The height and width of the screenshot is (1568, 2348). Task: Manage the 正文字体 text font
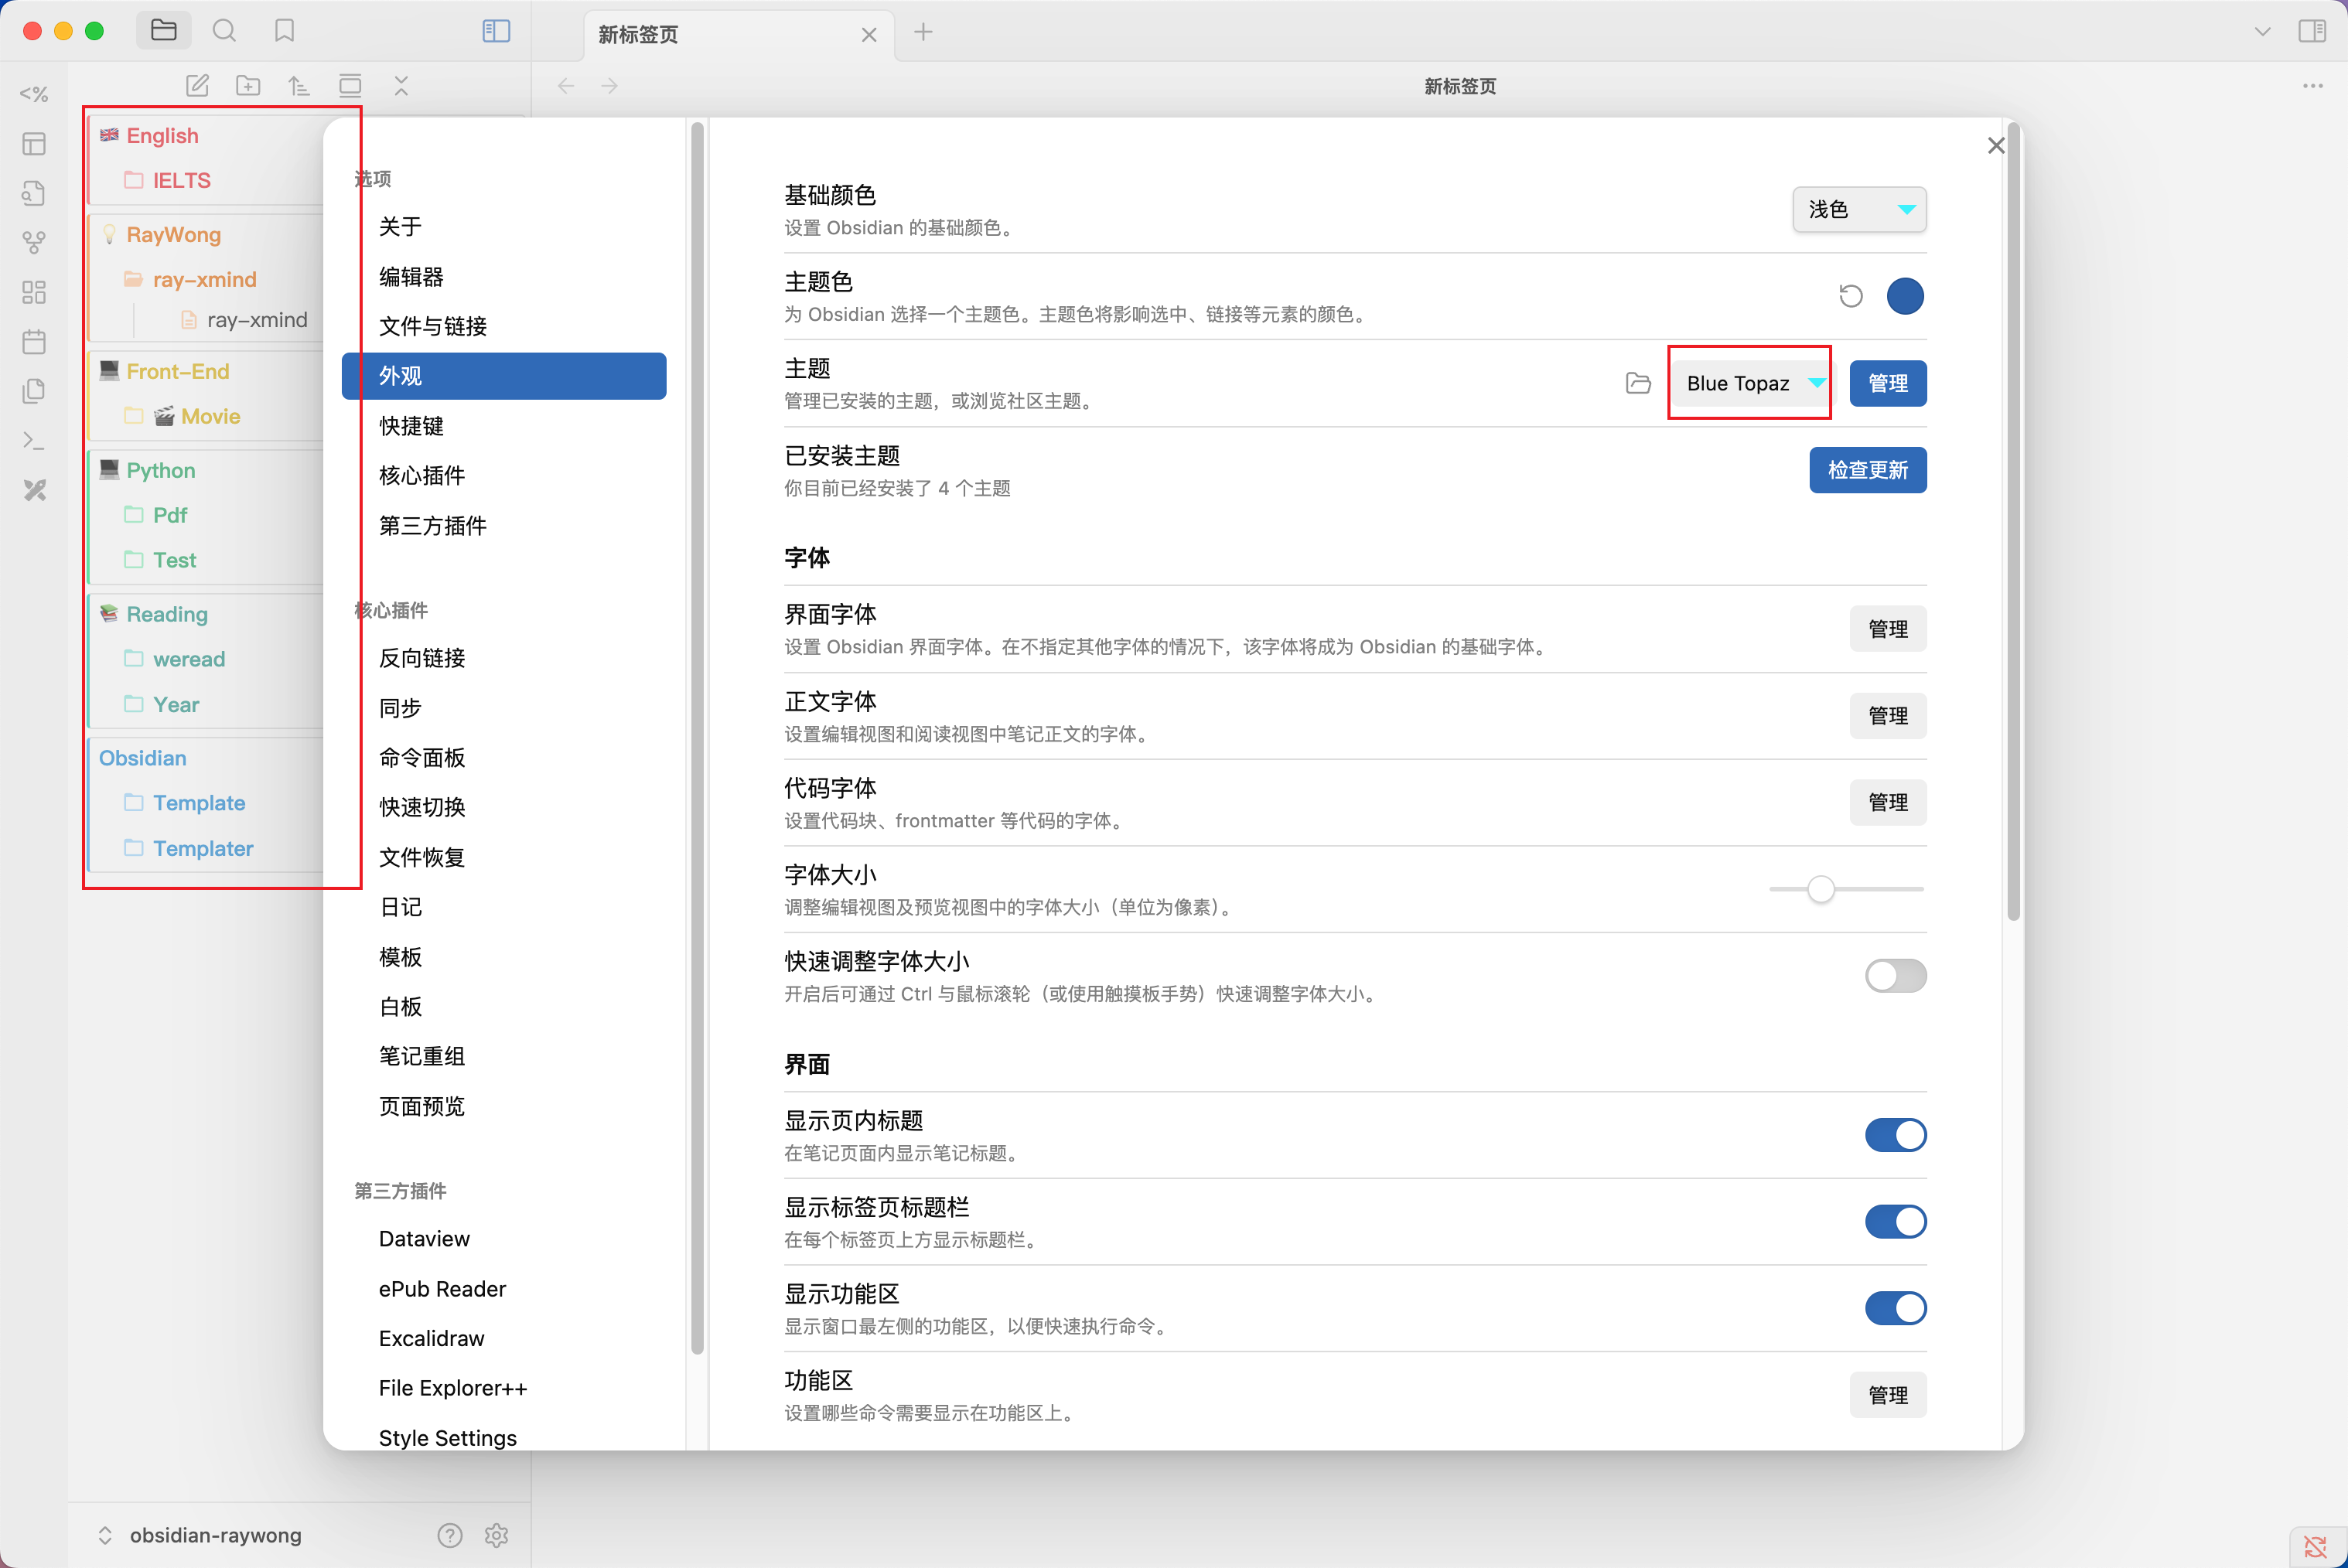1888,716
